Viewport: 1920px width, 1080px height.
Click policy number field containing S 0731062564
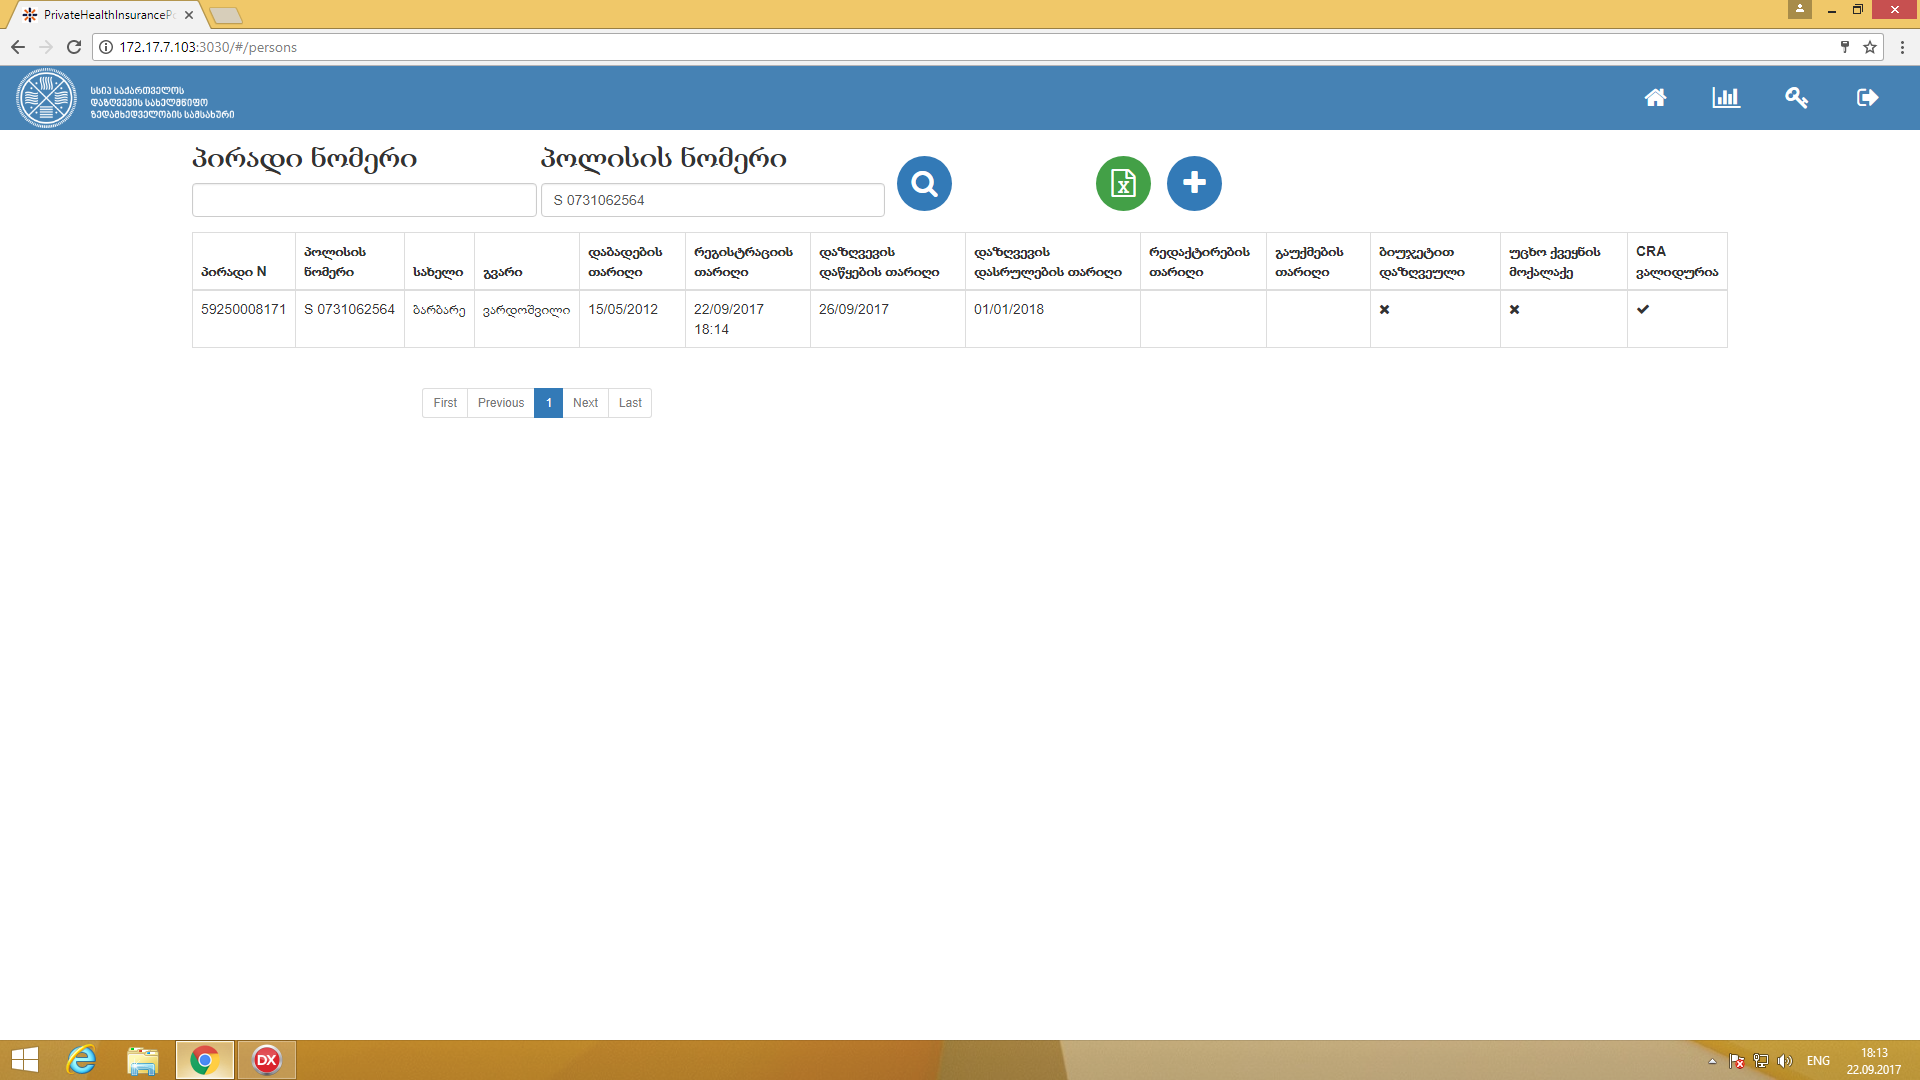(712, 200)
